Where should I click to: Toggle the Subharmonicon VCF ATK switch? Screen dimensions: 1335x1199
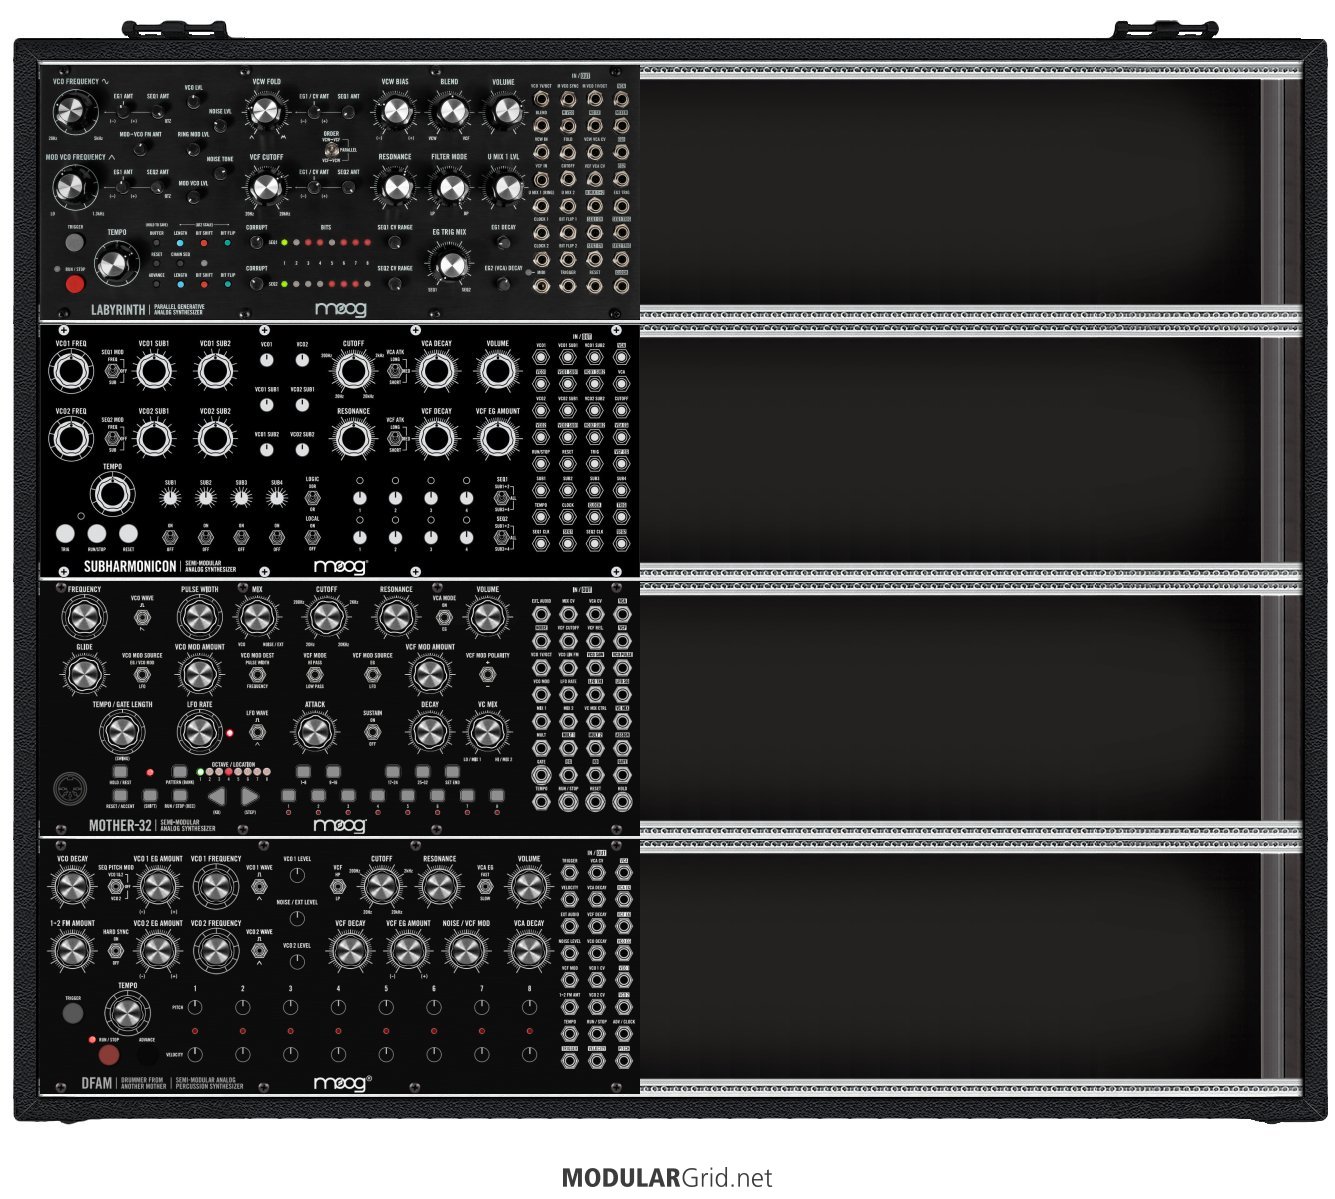395,438
